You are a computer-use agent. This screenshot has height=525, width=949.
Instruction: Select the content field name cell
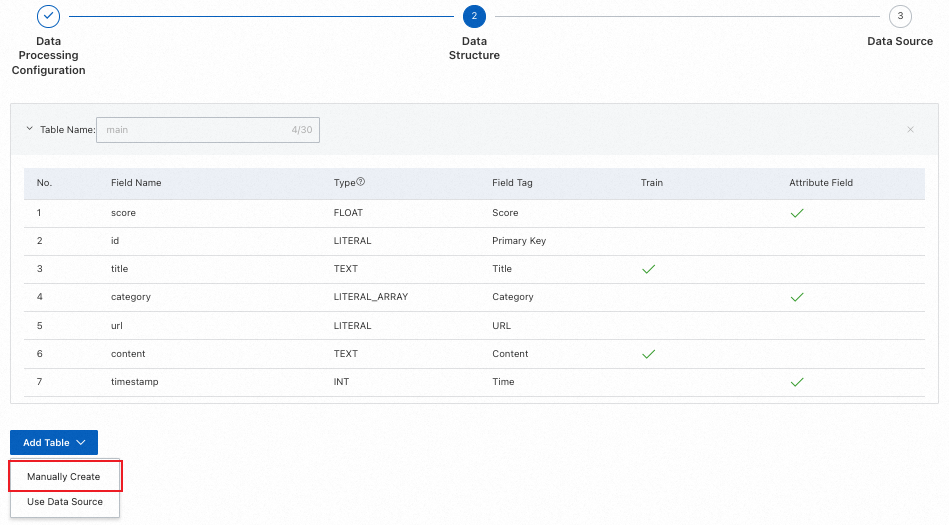tap(128, 354)
